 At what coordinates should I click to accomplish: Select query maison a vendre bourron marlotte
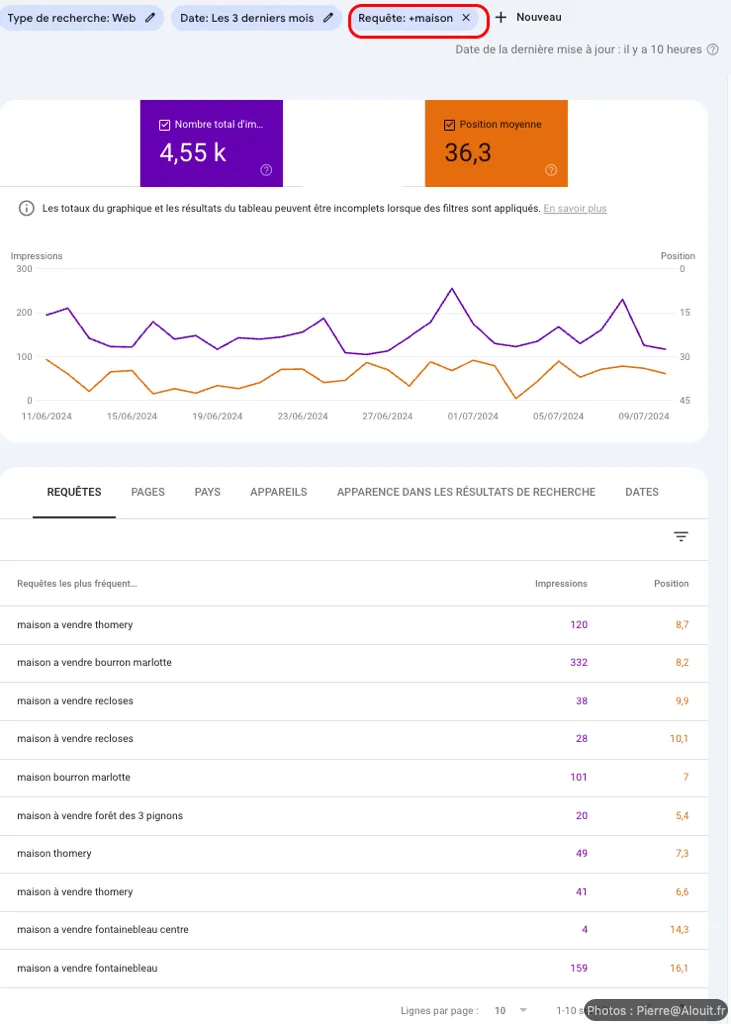click(94, 663)
